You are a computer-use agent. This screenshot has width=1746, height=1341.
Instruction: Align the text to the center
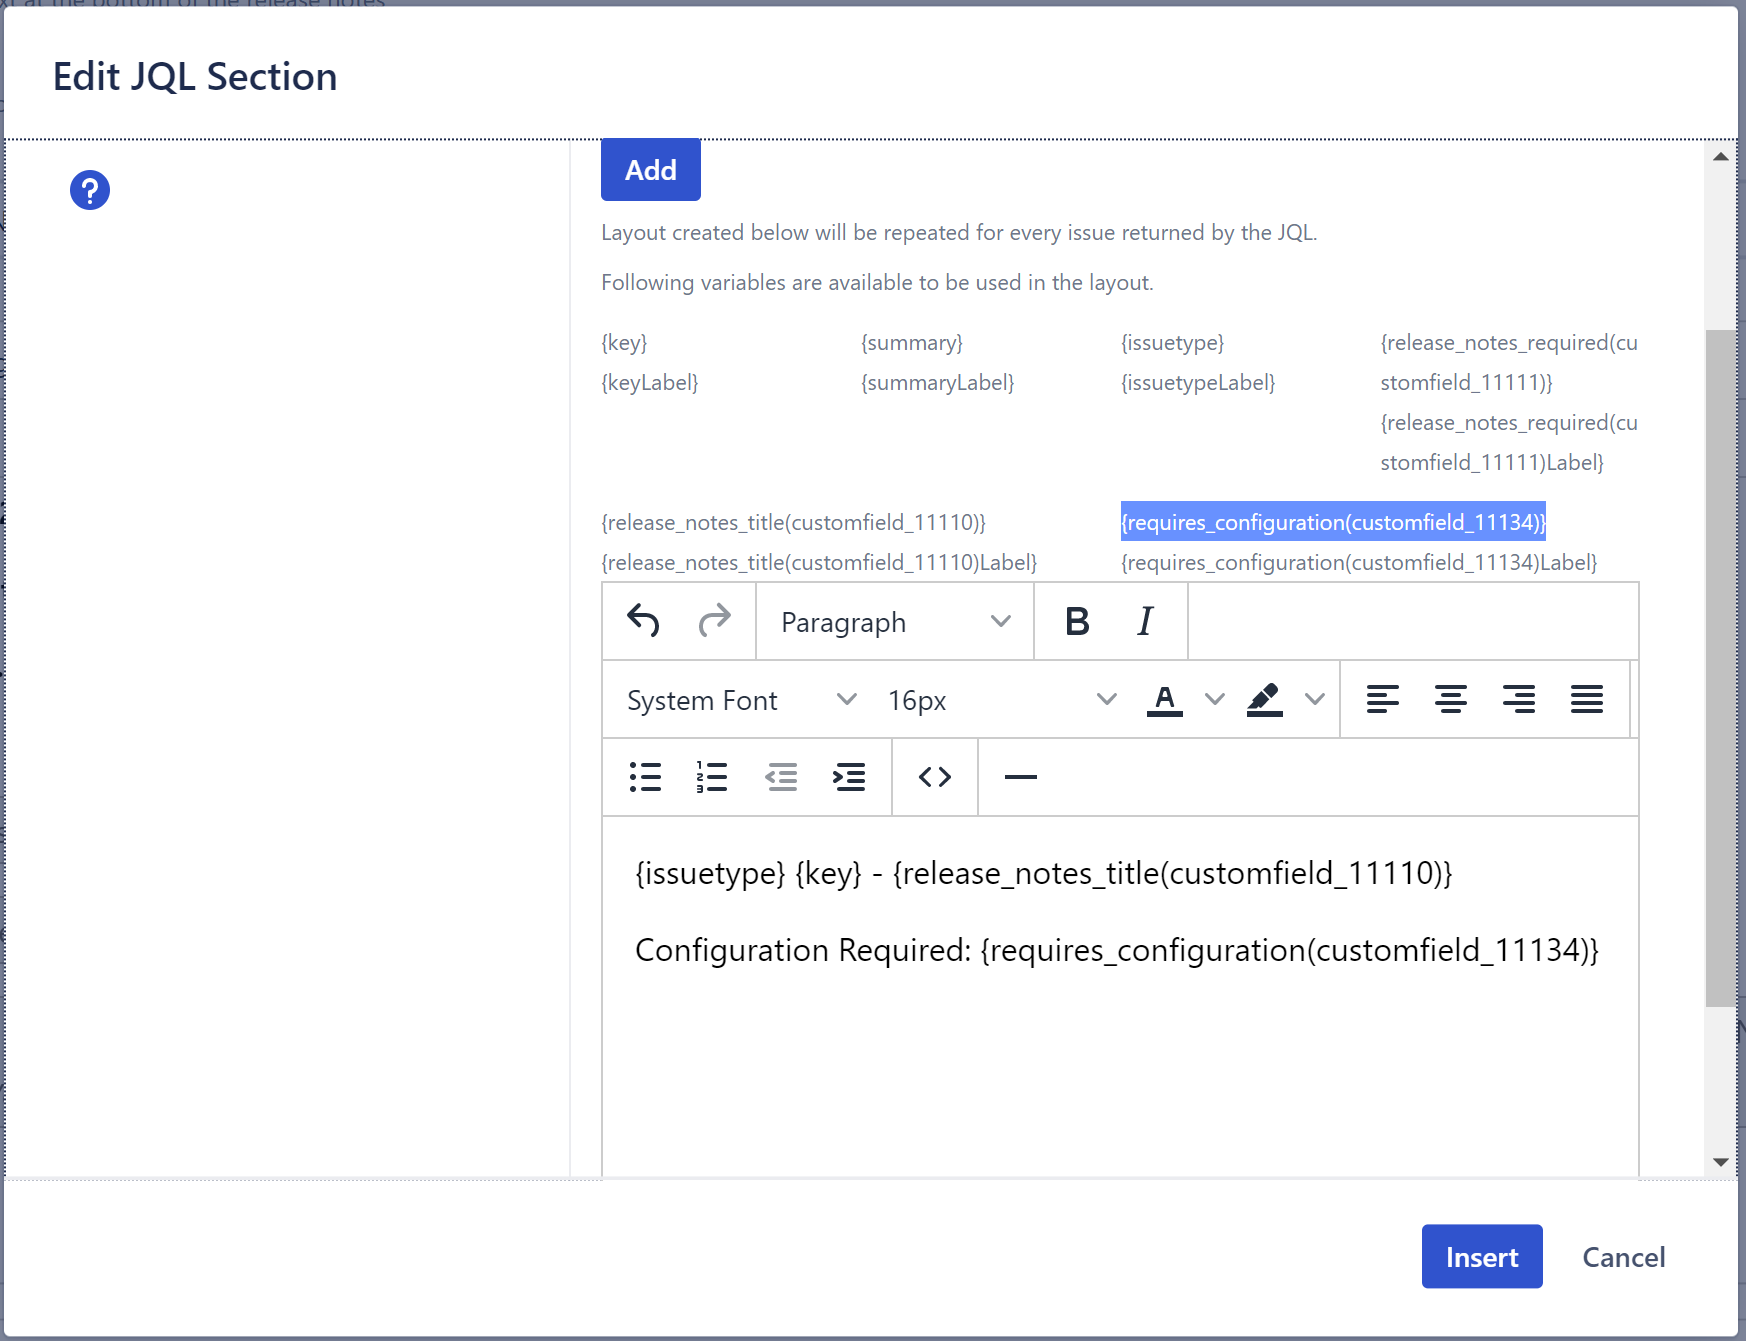pyautogui.click(x=1450, y=699)
